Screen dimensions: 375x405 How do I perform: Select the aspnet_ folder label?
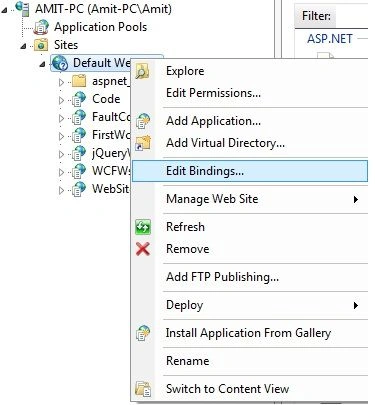[111, 81]
